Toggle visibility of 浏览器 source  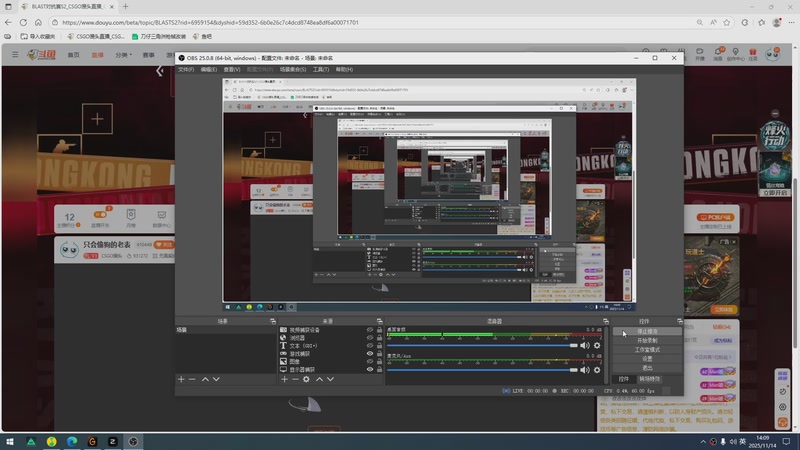(370, 338)
